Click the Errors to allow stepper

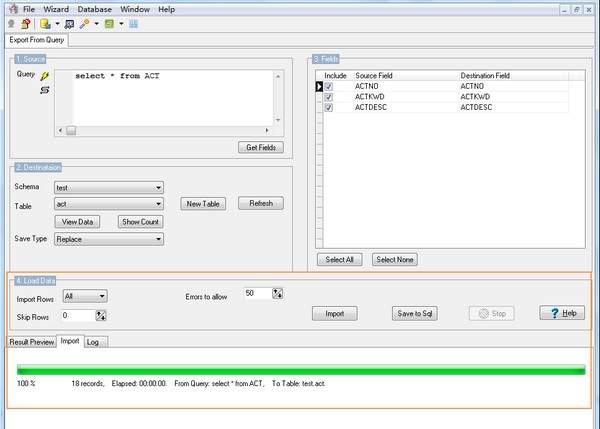click(279, 293)
